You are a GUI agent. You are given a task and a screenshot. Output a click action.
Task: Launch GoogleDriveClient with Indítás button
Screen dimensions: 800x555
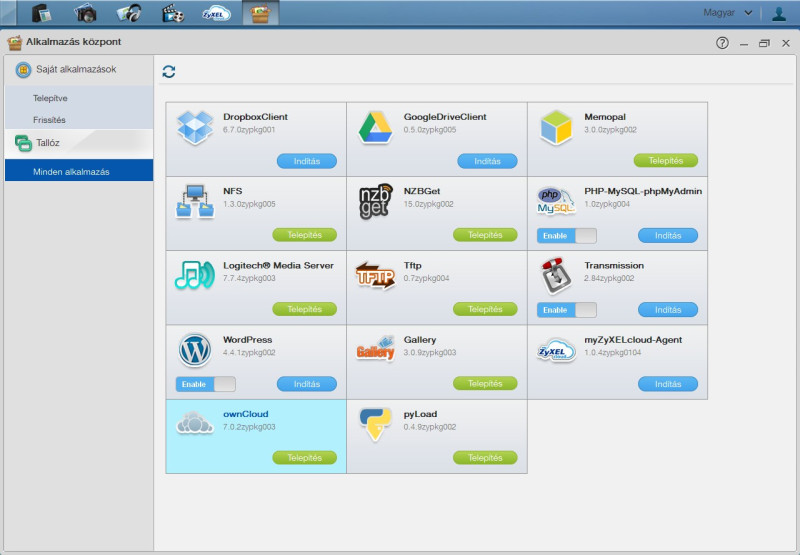pyautogui.click(x=487, y=161)
